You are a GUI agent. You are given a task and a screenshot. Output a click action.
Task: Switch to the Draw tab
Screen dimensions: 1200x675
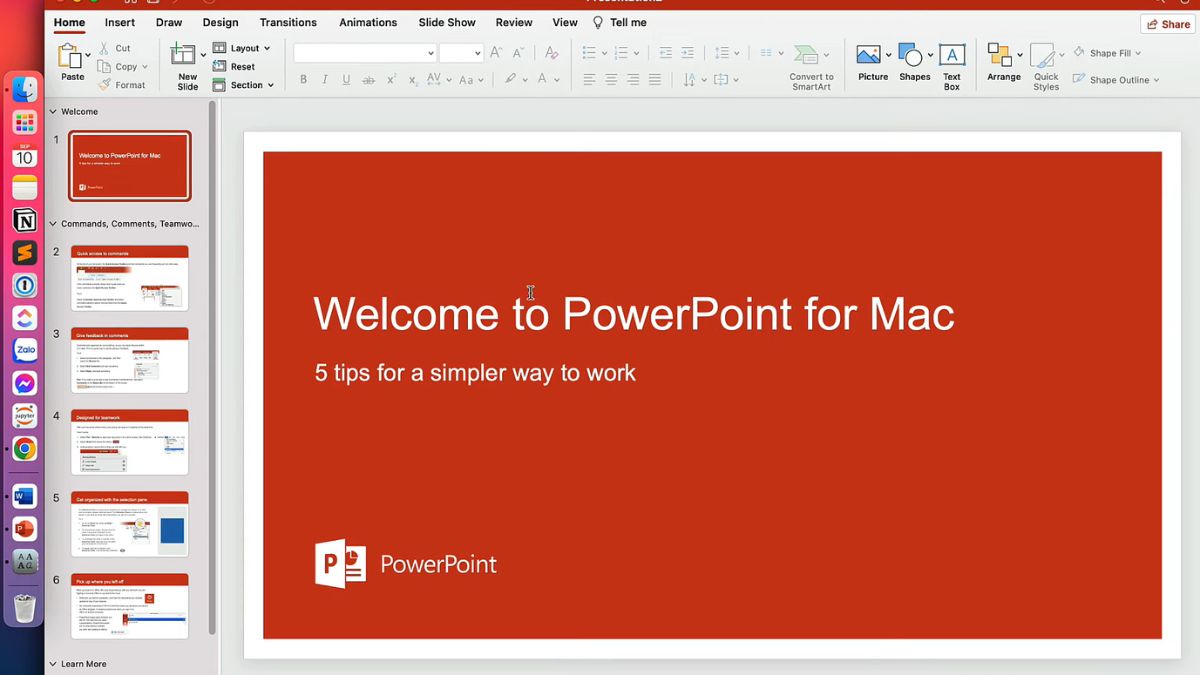169,22
